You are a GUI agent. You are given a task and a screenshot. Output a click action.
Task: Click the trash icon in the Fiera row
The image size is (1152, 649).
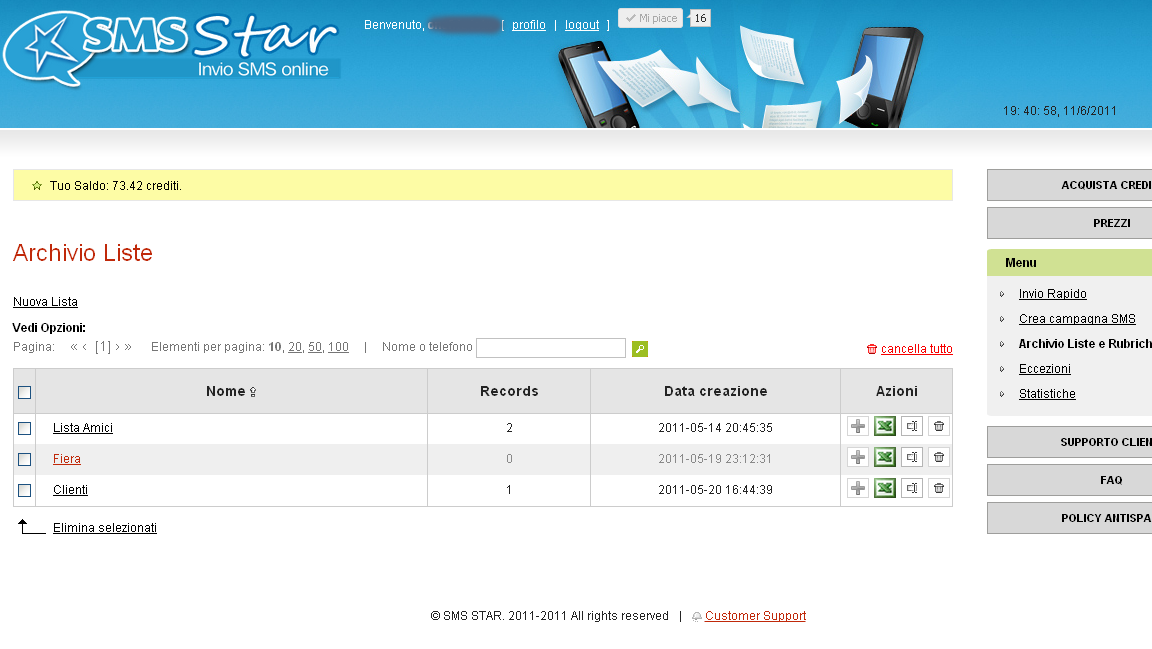point(938,458)
